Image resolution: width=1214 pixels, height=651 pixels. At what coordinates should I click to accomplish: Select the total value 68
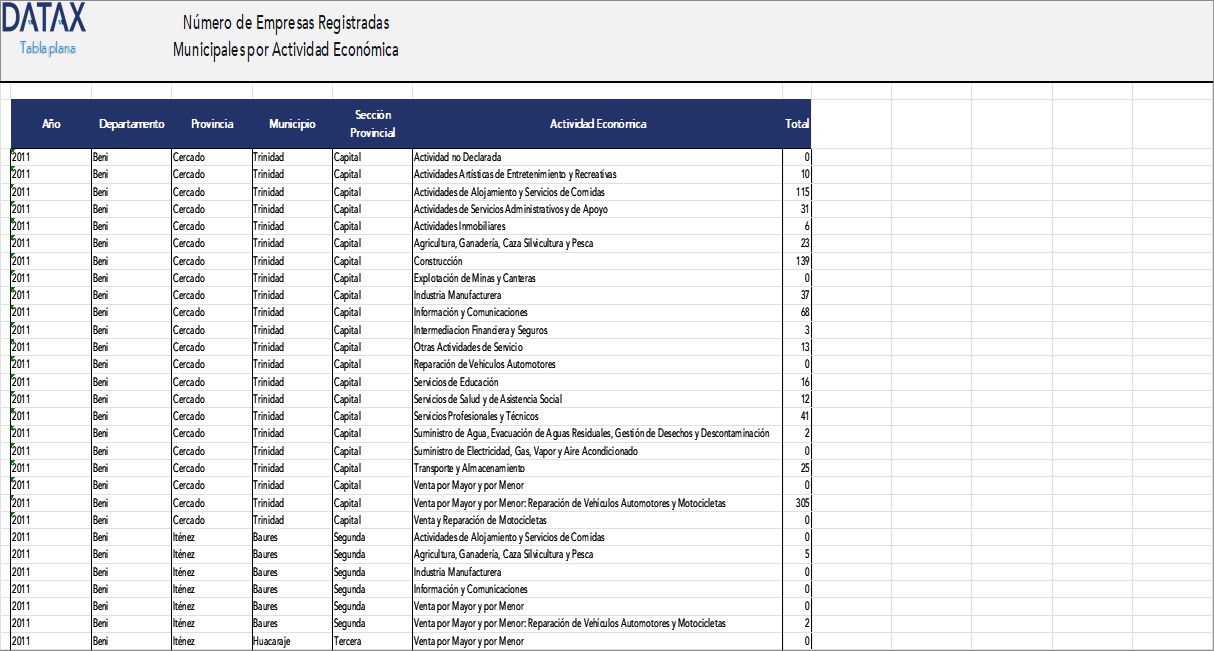(x=797, y=313)
